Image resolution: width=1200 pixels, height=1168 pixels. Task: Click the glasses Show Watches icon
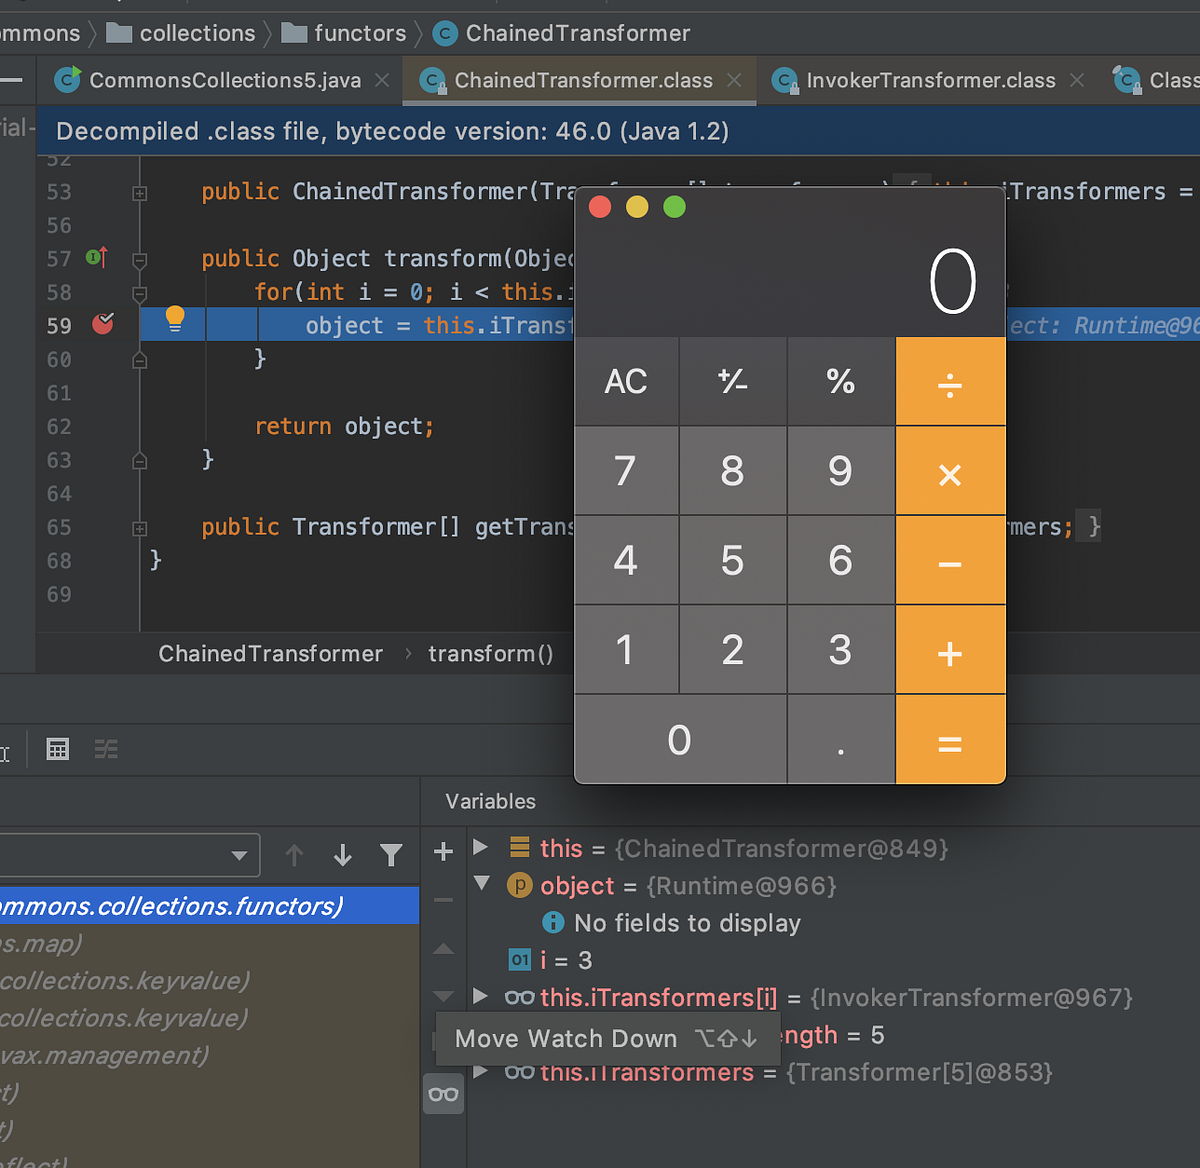pyautogui.click(x=444, y=1094)
